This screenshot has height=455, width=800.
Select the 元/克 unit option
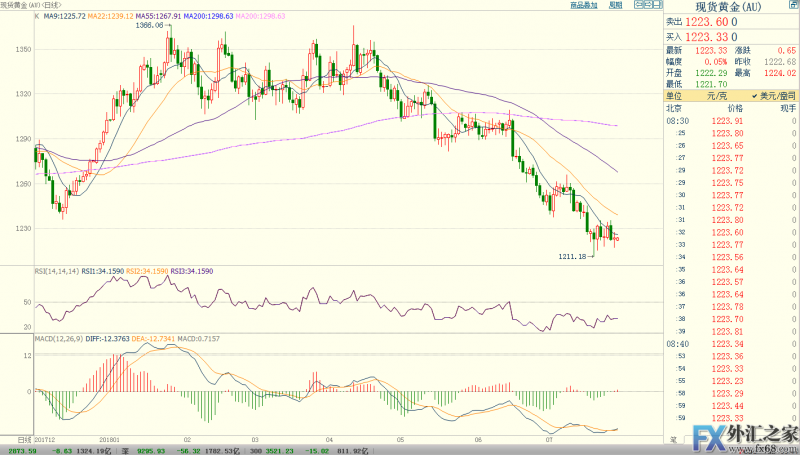pos(717,96)
